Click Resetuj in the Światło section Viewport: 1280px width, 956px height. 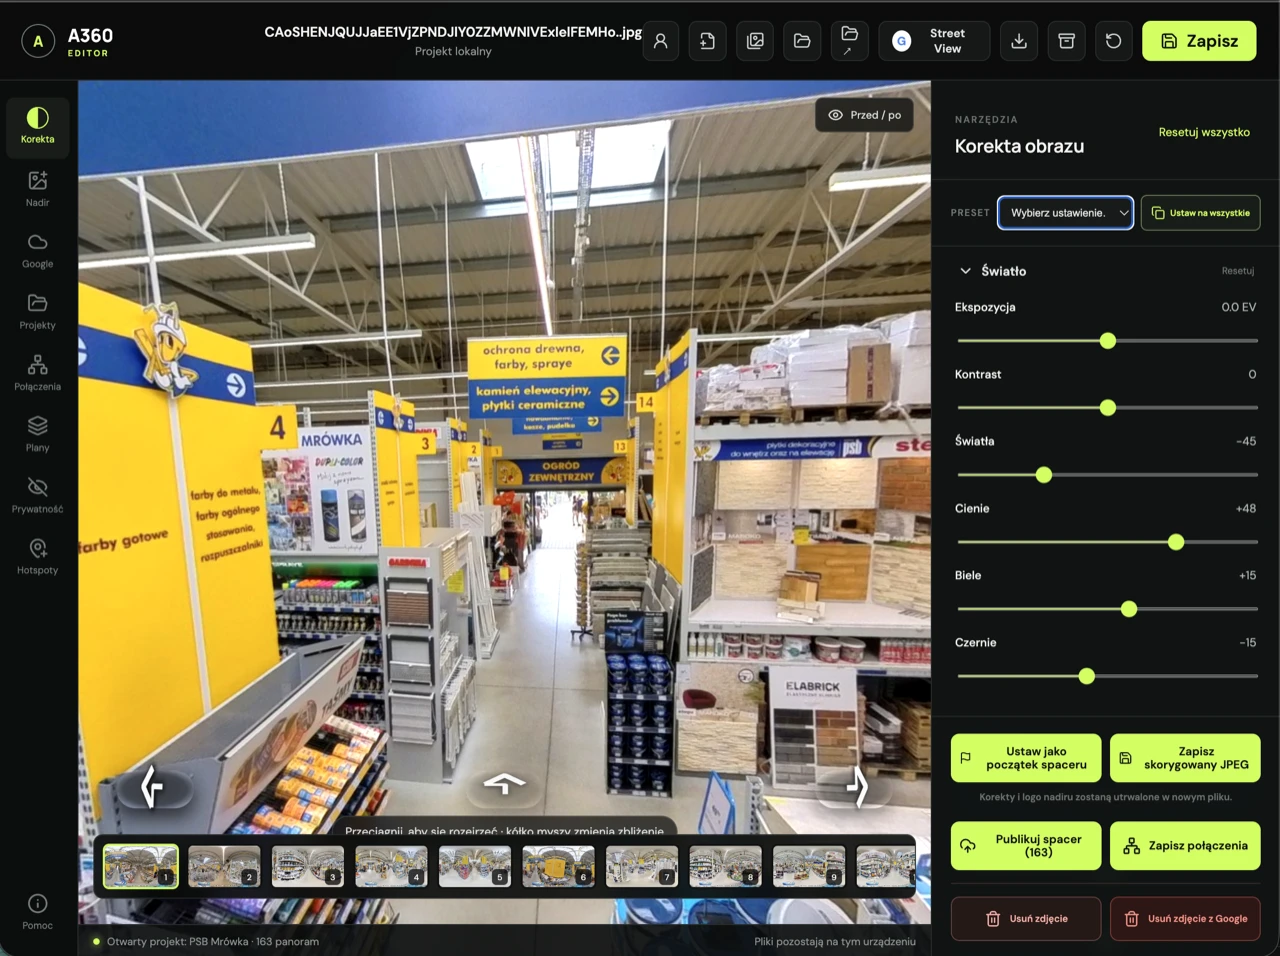coord(1238,271)
